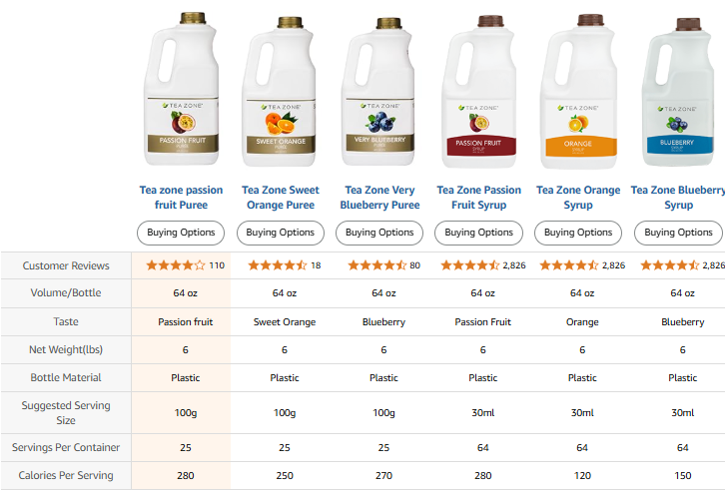
Task: Open the Sweet Orange Puree bottle image
Action: [x=281, y=90]
